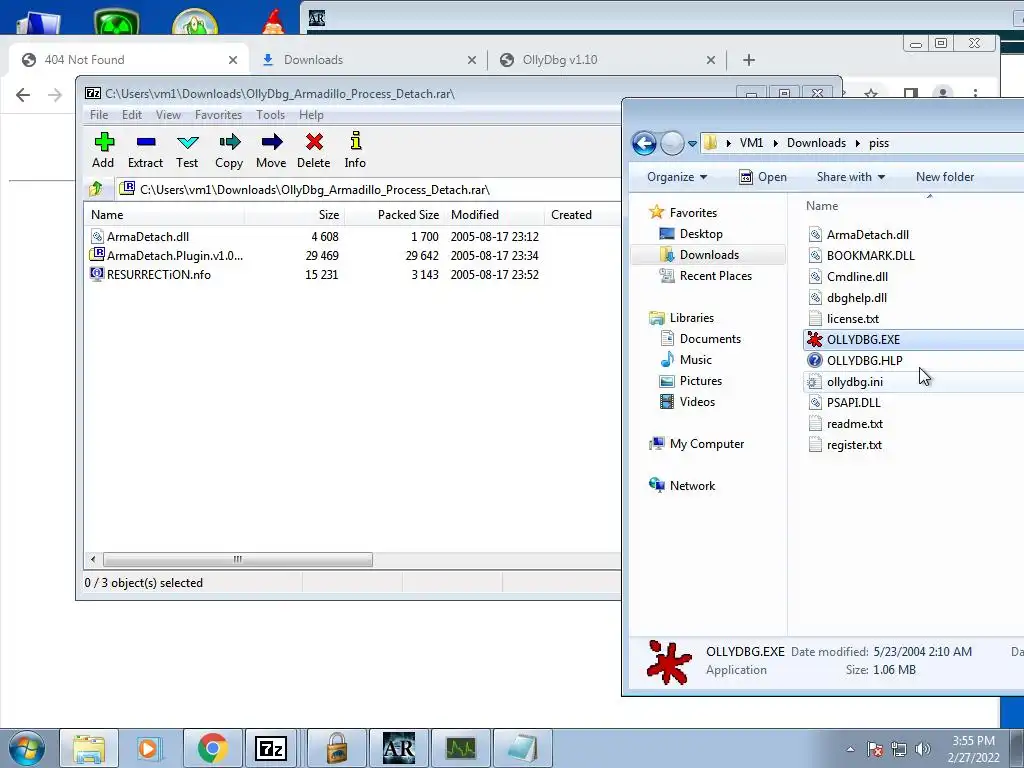This screenshot has width=1024, height=768.
Task: Click the Extract icon in 7-Zip toolbar
Action: [146, 142]
